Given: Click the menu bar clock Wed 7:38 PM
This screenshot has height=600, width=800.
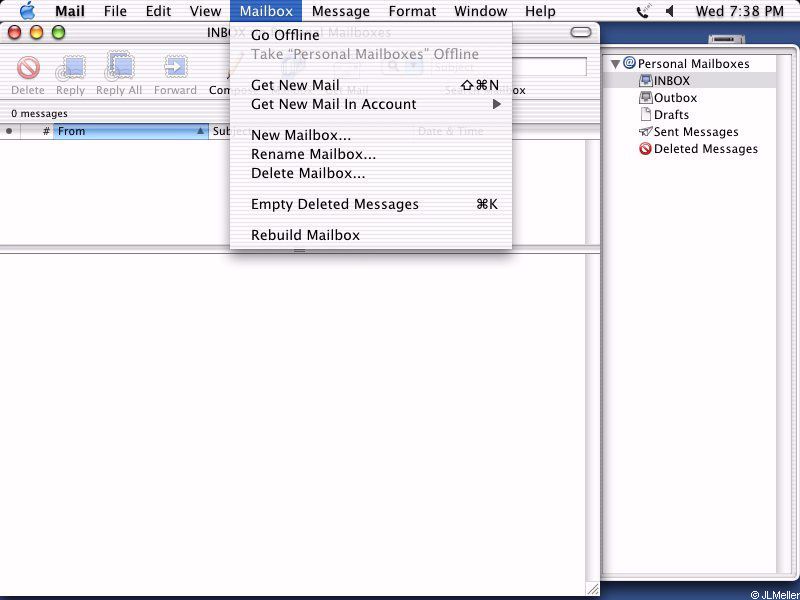Looking at the screenshot, I should click(x=740, y=11).
